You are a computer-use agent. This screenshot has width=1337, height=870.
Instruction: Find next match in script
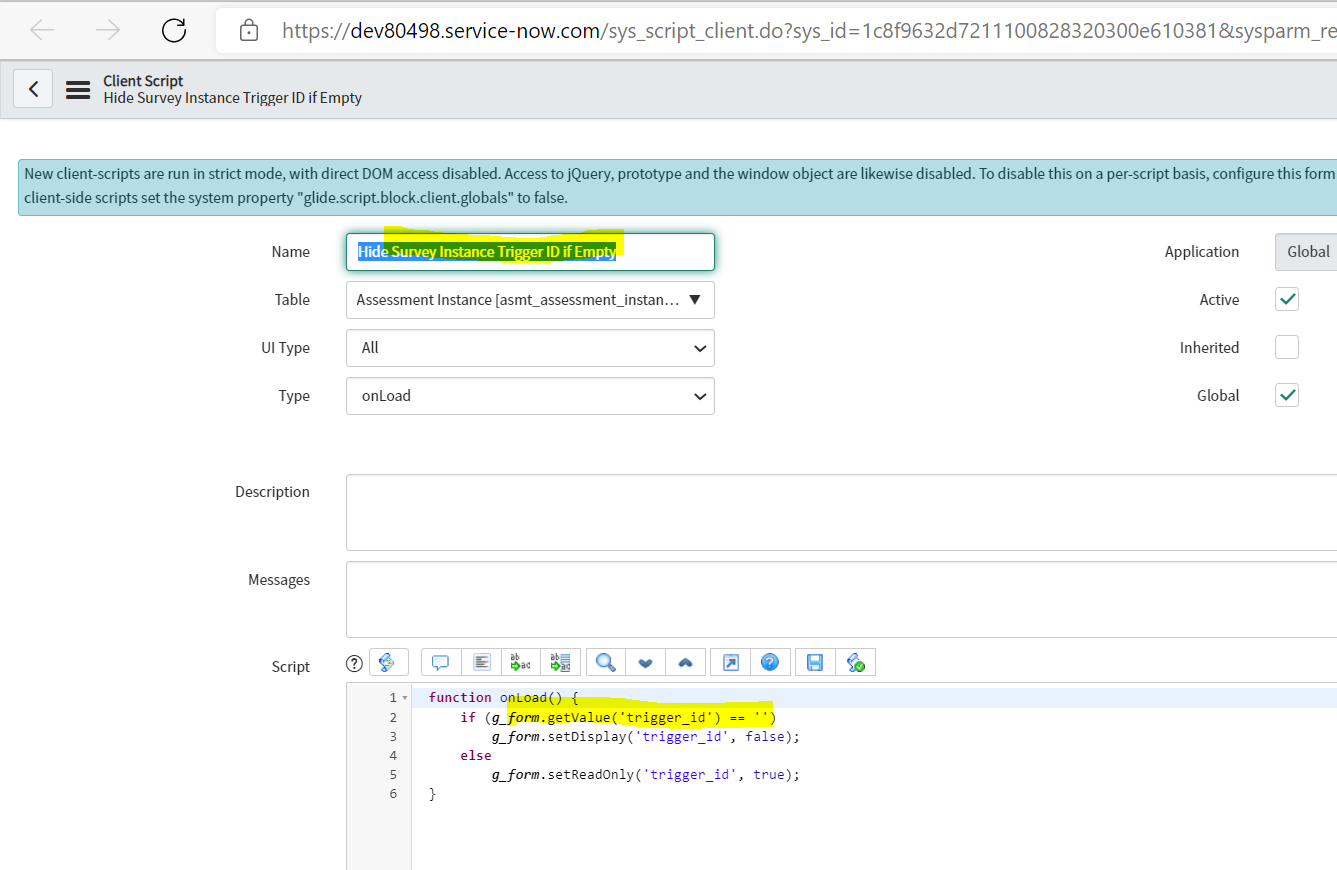click(645, 662)
